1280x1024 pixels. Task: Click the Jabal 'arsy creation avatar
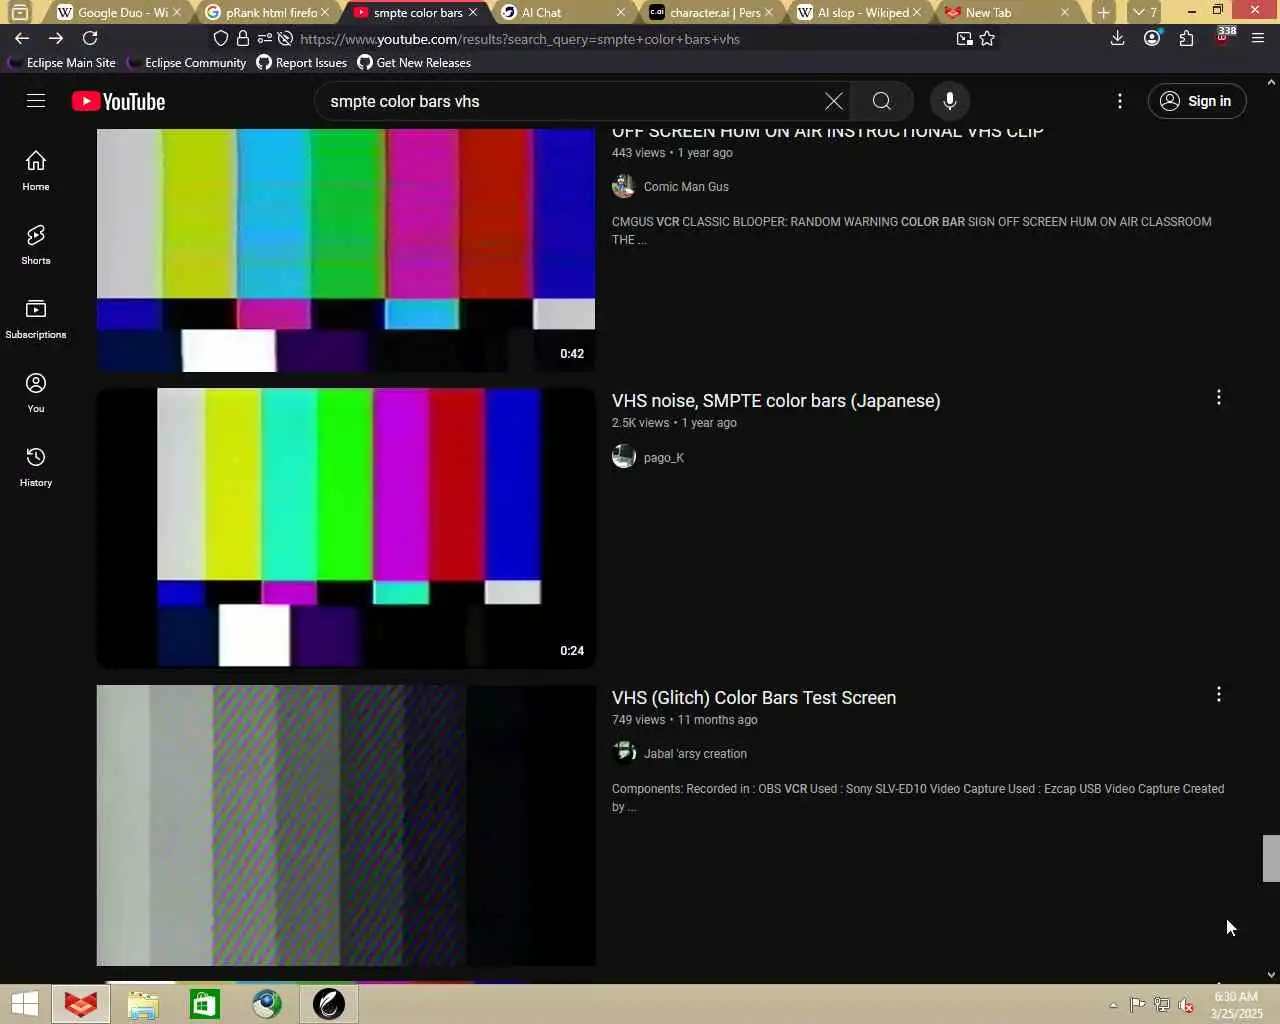pyautogui.click(x=624, y=752)
